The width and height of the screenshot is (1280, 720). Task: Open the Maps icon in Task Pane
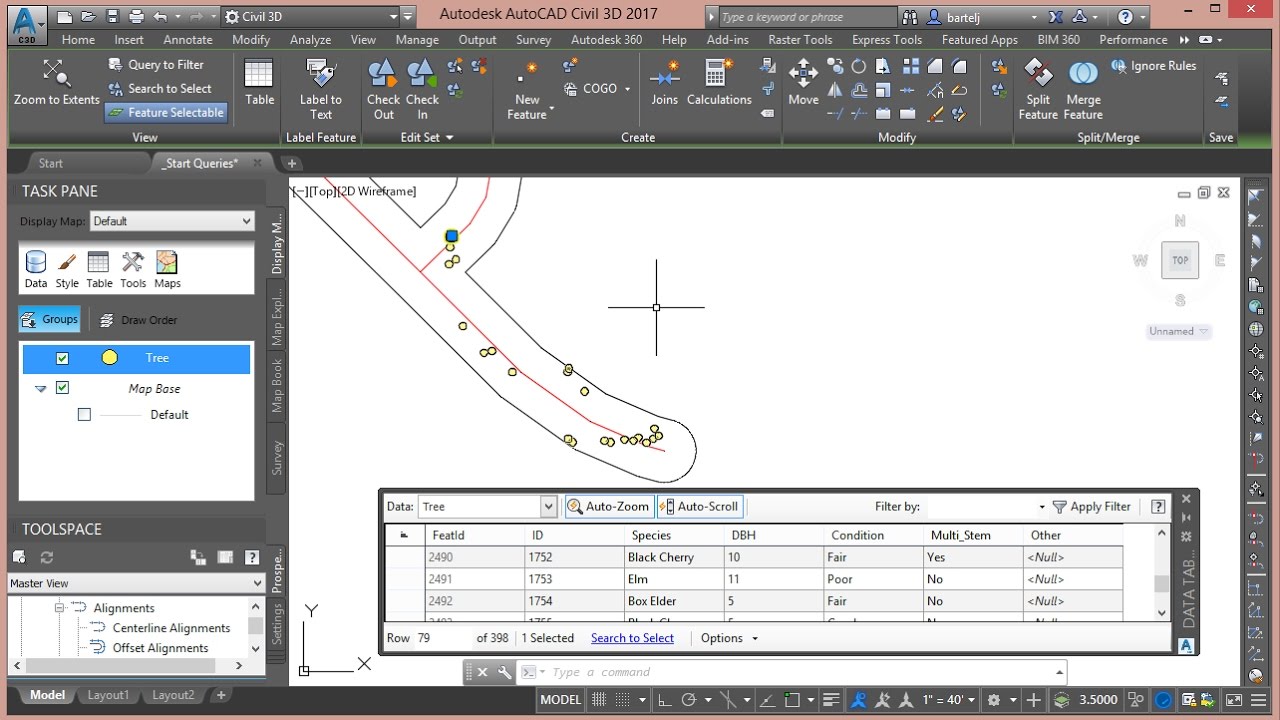pyautogui.click(x=167, y=270)
